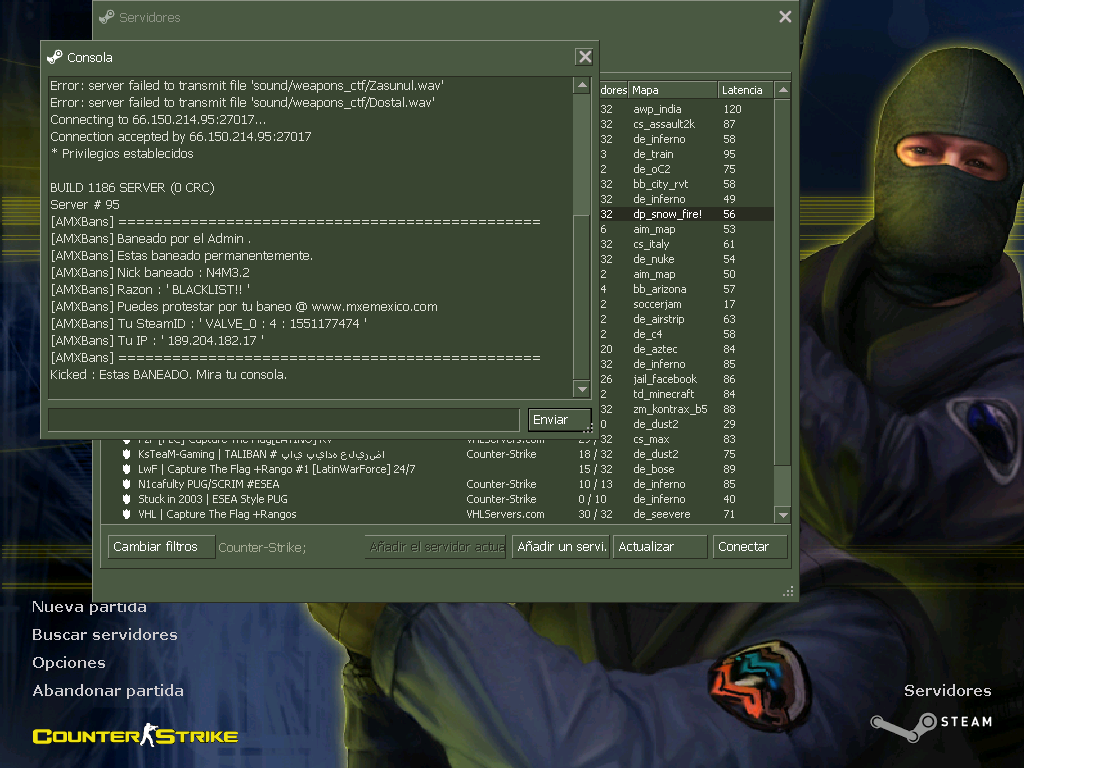Click the bb_arizona map row

[x=687, y=289]
